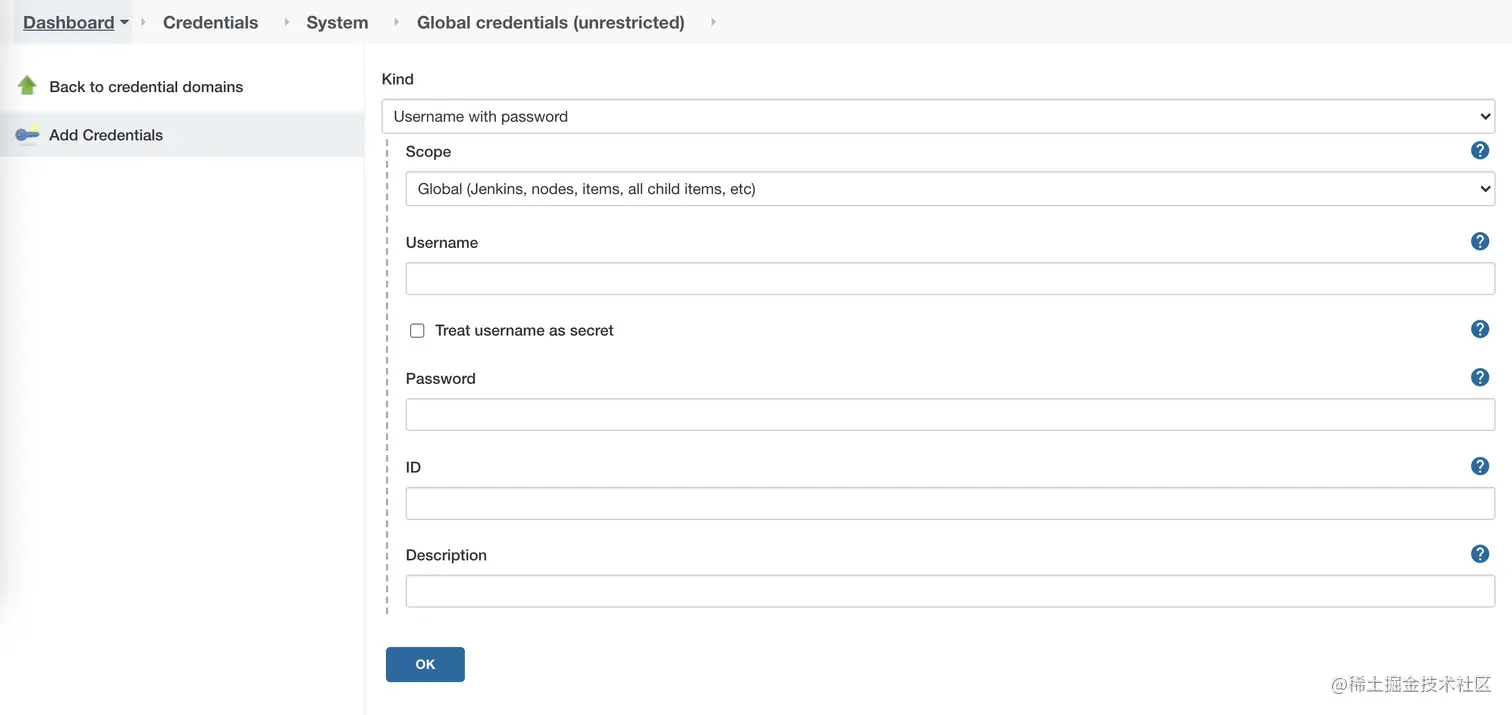The image size is (1512, 715).
Task: Click the key icon beside Add Credentials
Action: [x=27, y=134]
